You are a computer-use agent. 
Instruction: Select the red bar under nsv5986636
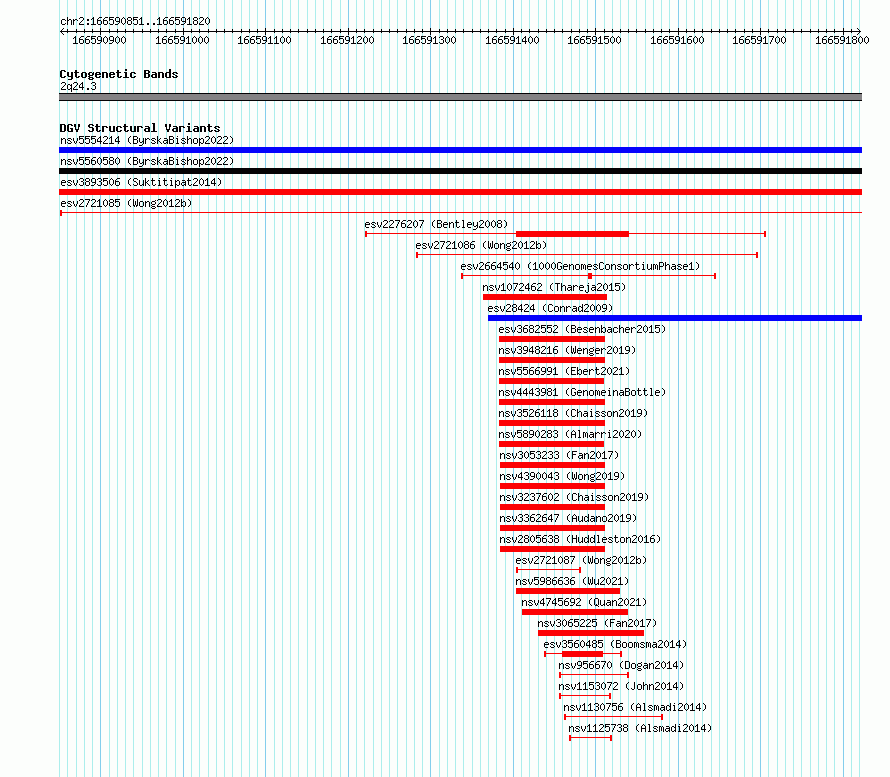click(568, 591)
